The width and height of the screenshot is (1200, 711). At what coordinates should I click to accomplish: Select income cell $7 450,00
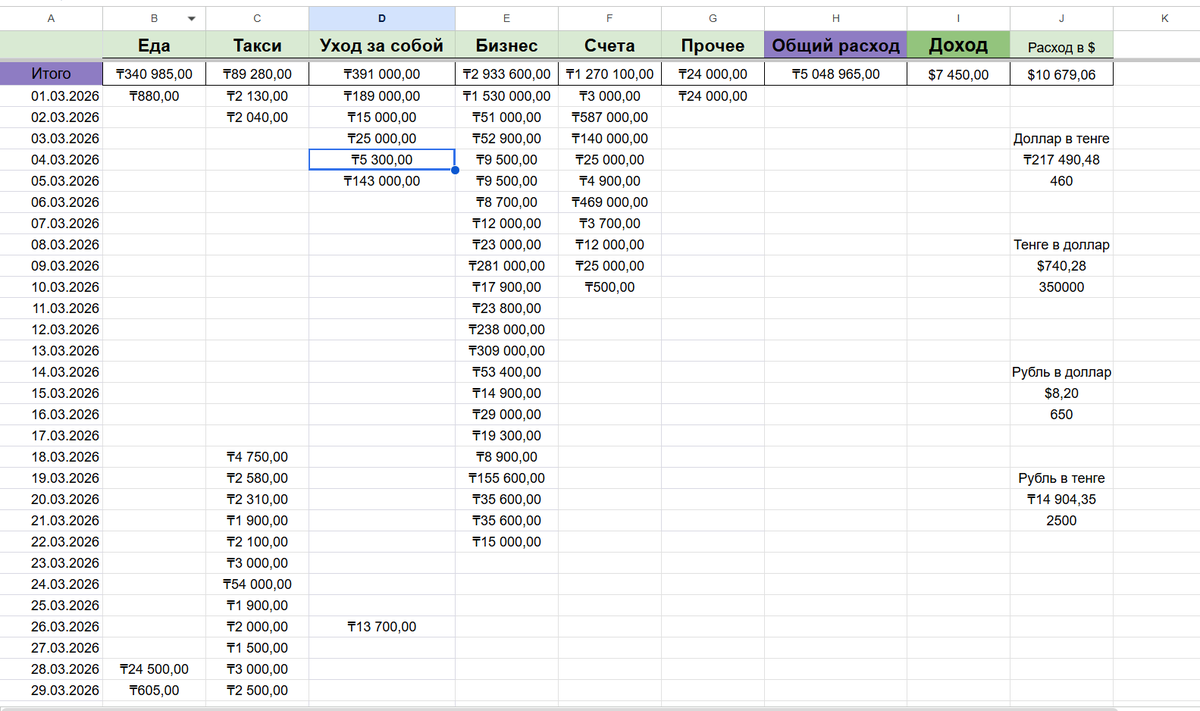[958, 74]
